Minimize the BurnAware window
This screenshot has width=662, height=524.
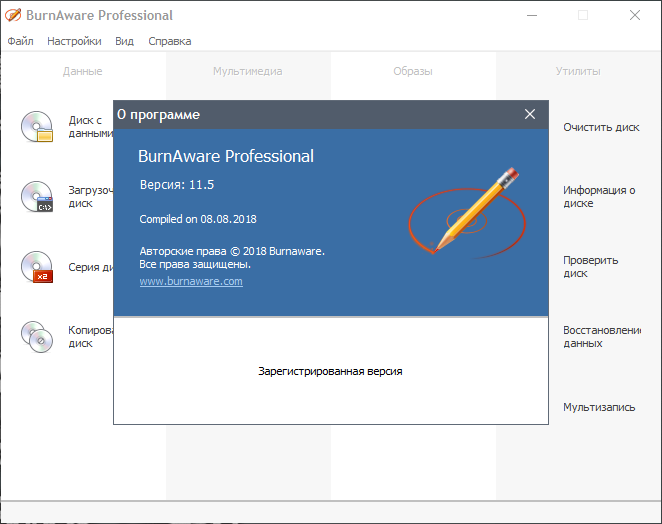click(x=532, y=15)
